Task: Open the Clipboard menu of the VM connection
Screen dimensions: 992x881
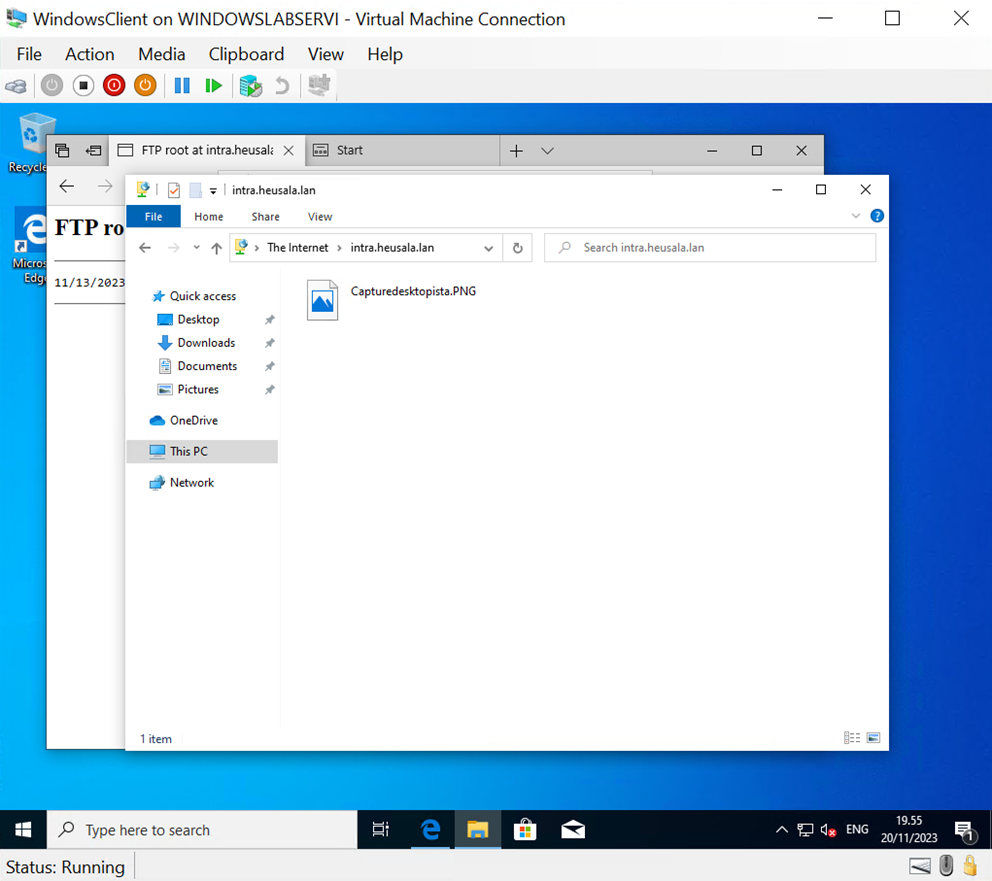Action: [x=246, y=54]
